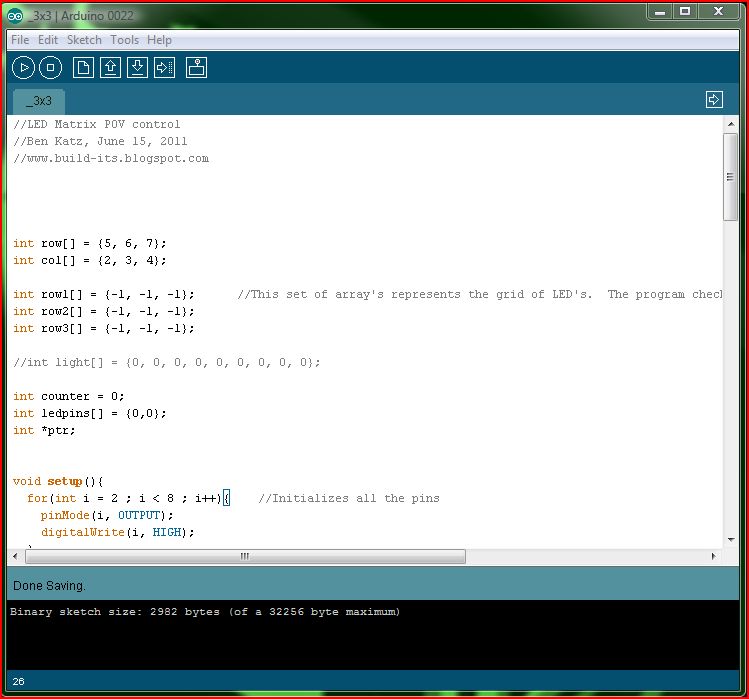Click the "for(int i = 2 ; i < 8 ; i++){" loop line
749x699 pixels.
click(x=128, y=498)
